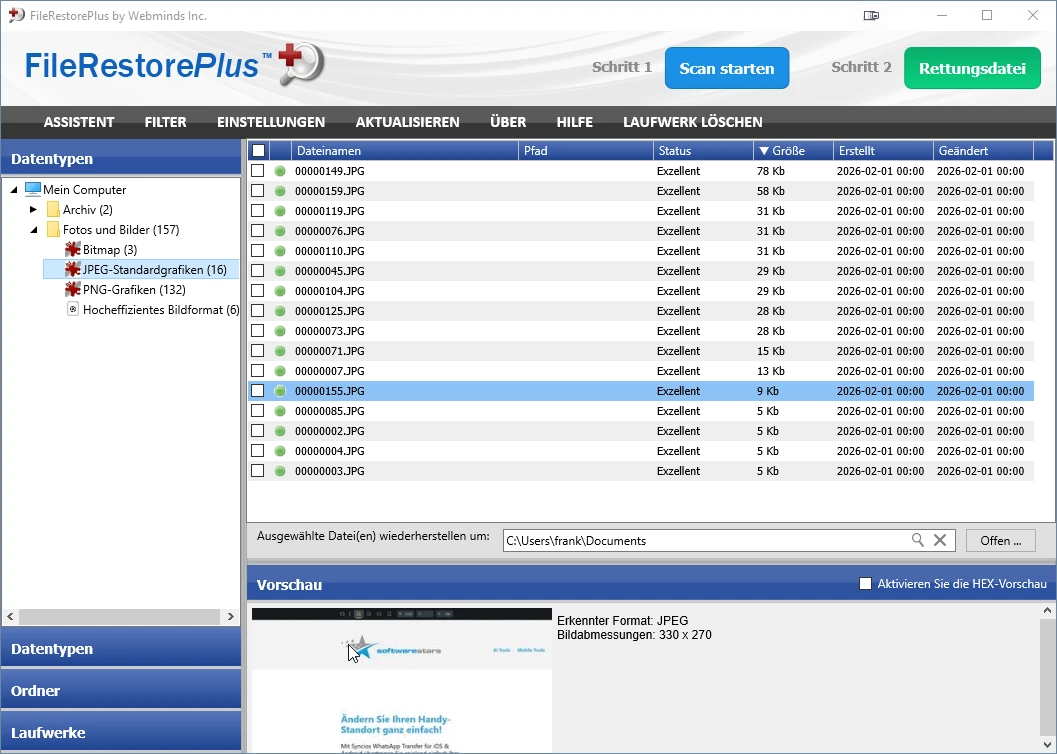Image resolution: width=1057 pixels, height=754 pixels.
Task: Click the PNG-Grafiken file type icon
Action: click(x=72, y=289)
